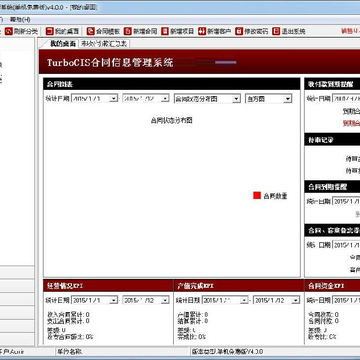Screen dimensions: 360x360
Task: Click the 新增客户 toolbar icon
Action: tap(202, 31)
